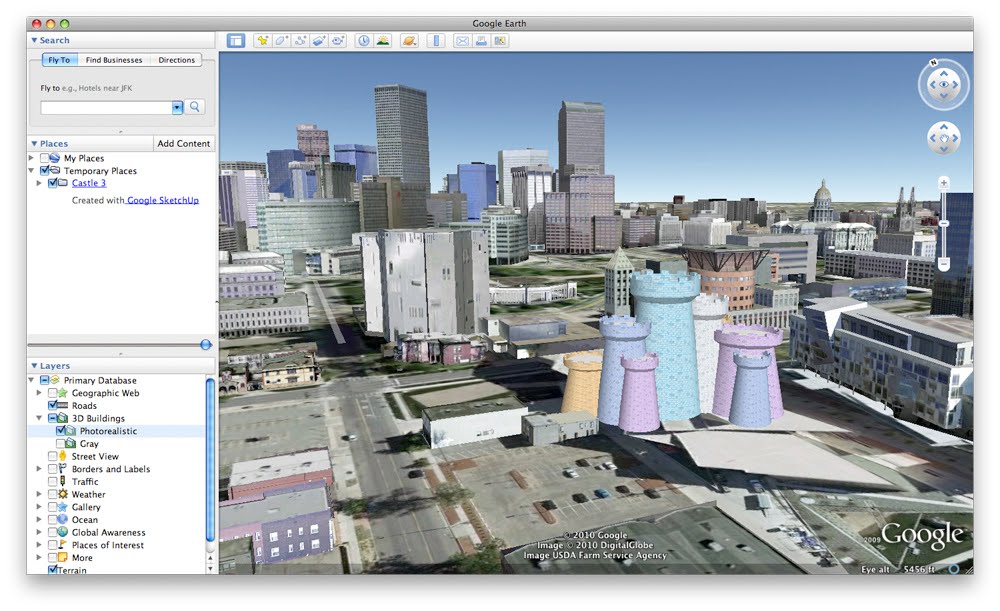
Task: View current location in Google Maps icon
Action: pyautogui.click(x=500, y=41)
